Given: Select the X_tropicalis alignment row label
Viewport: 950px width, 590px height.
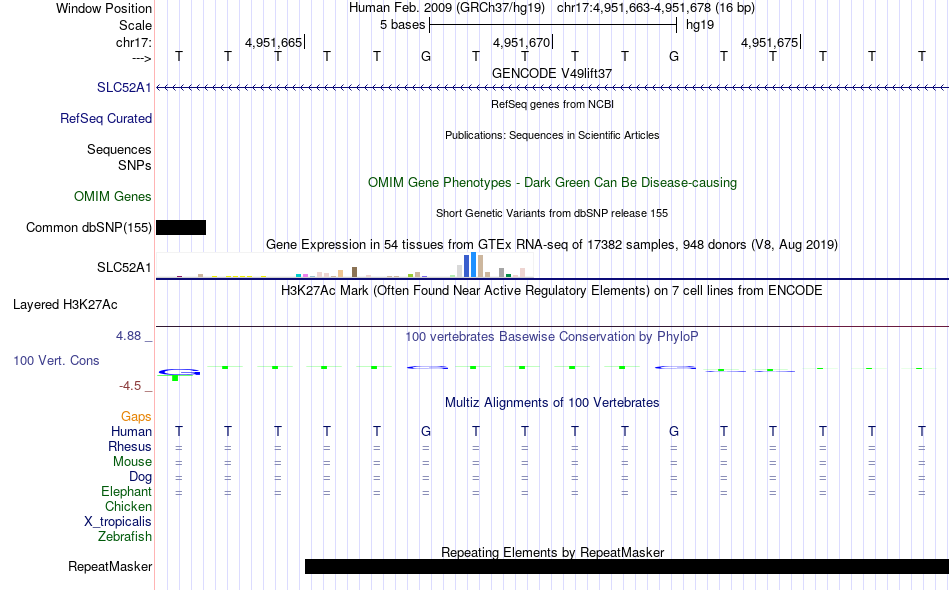Looking at the screenshot, I should click(x=118, y=522).
